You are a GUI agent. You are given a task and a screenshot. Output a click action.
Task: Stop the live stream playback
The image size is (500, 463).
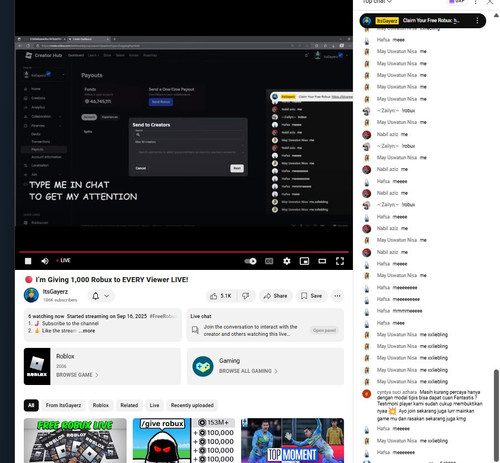28,261
